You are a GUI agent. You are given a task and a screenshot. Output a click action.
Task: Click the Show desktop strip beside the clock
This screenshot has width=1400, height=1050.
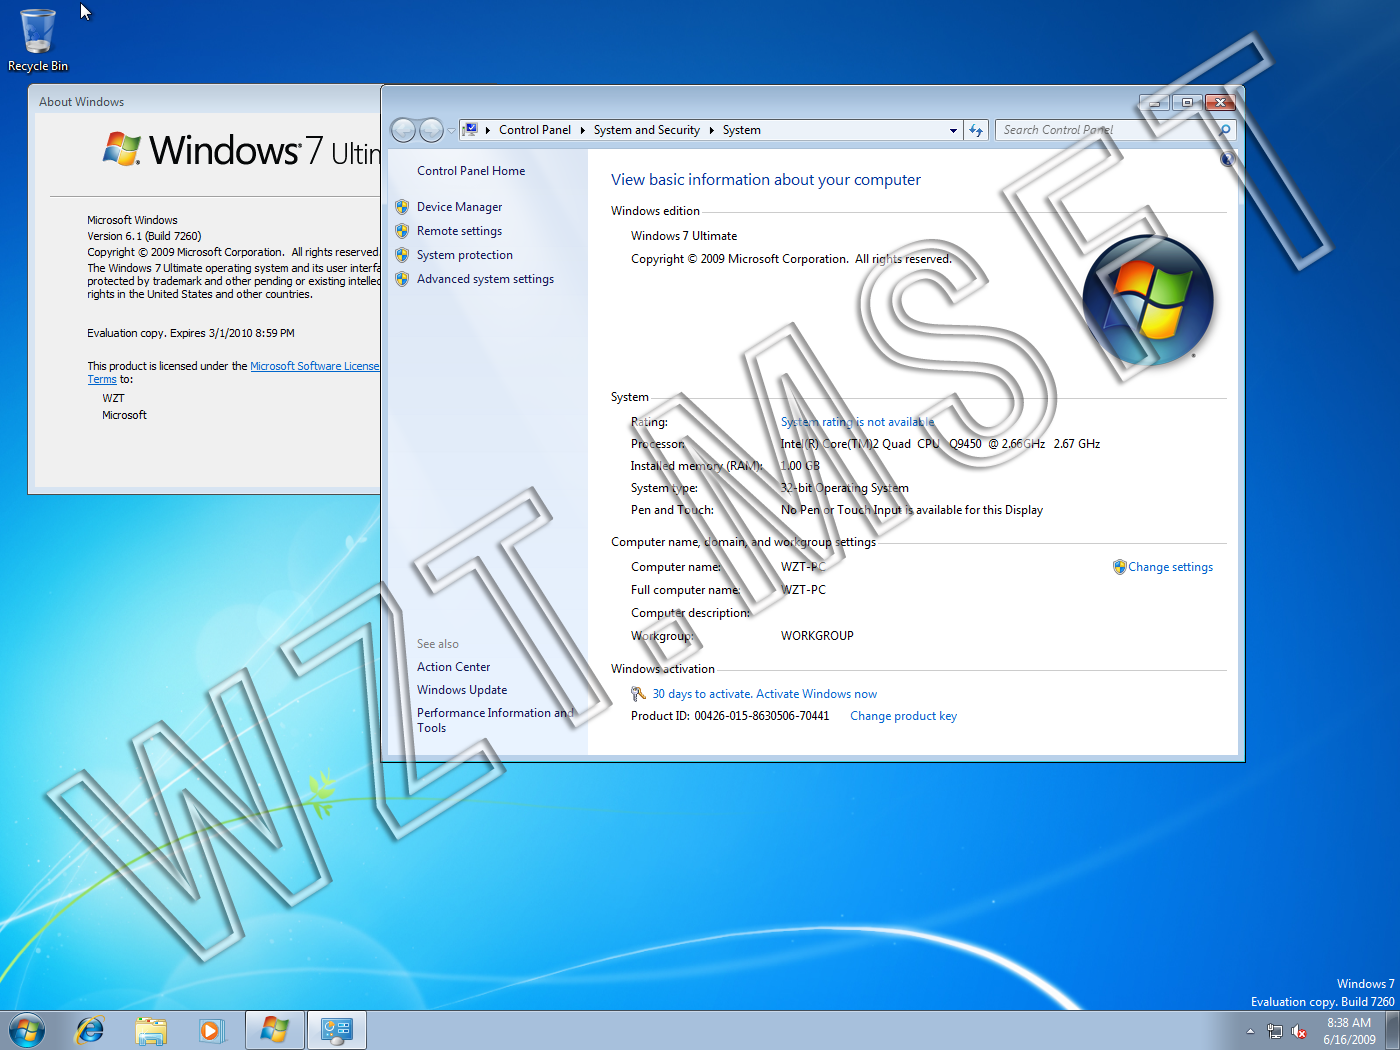tap(1392, 1030)
